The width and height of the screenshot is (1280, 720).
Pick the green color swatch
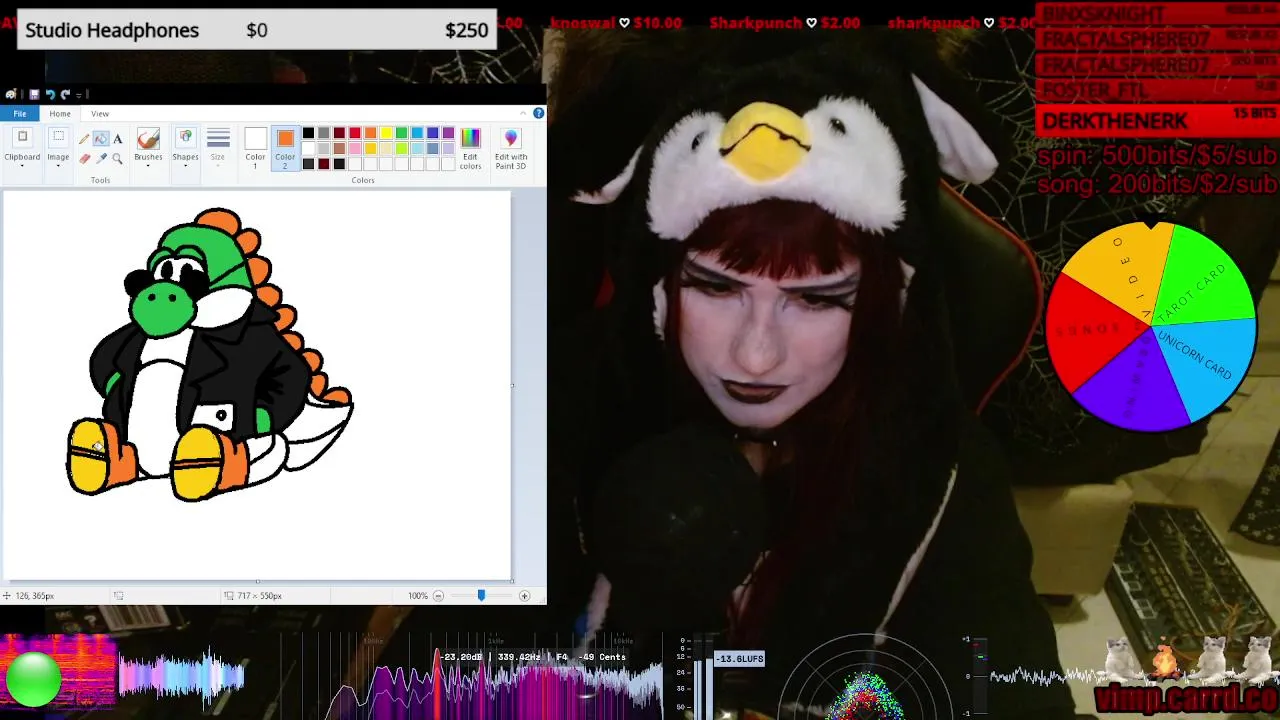pos(401,133)
